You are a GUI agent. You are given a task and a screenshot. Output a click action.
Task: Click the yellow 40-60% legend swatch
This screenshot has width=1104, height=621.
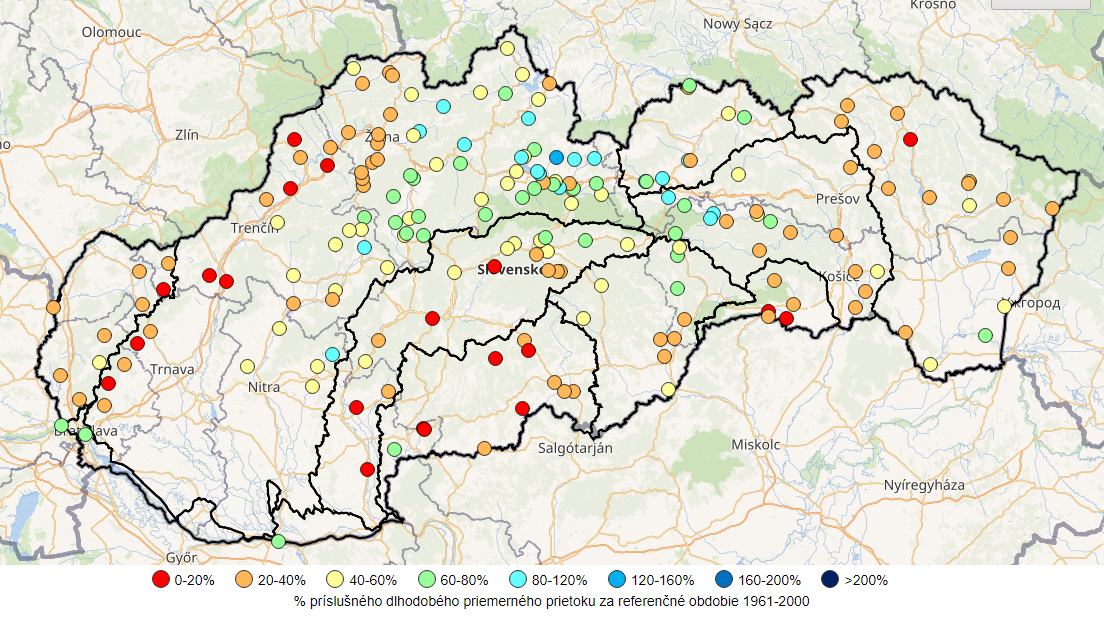click(x=333, y=579)
